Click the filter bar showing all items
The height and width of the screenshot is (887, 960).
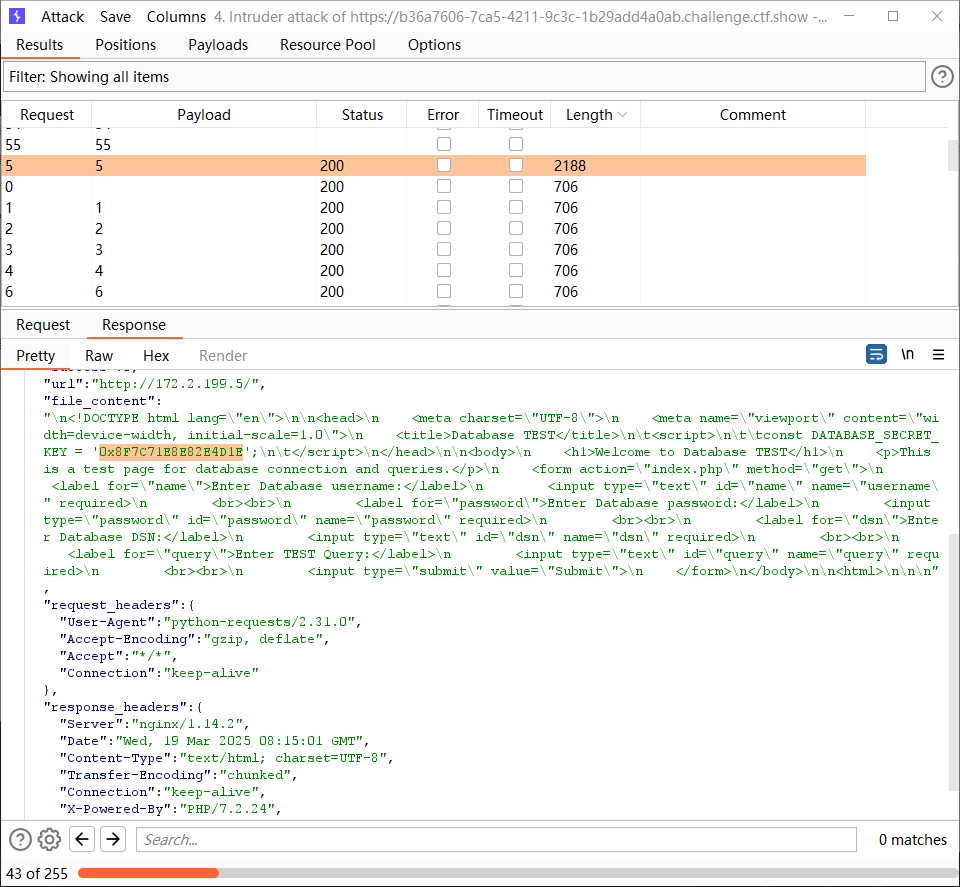[464, 77]
